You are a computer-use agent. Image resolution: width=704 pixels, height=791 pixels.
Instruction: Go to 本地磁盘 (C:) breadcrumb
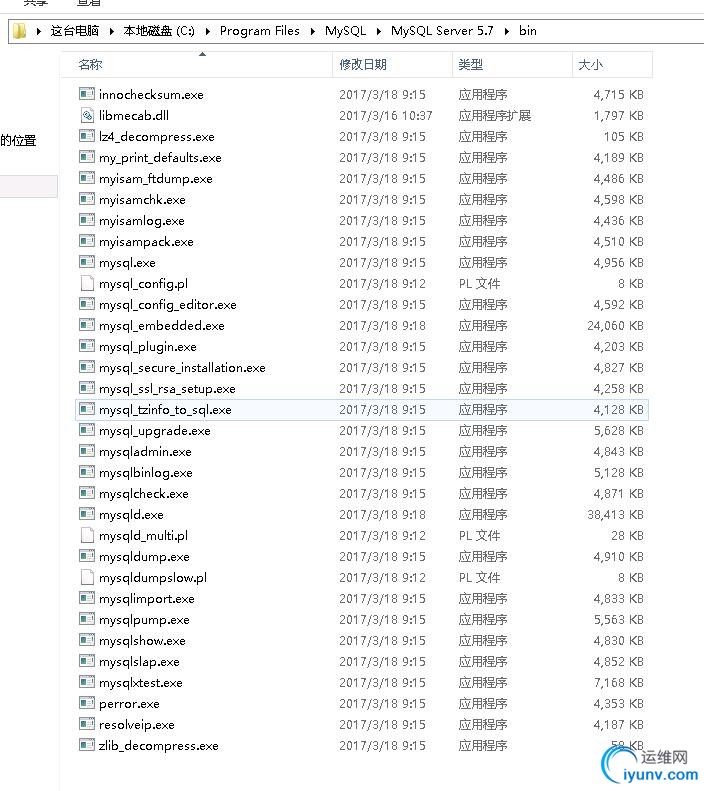159,31
